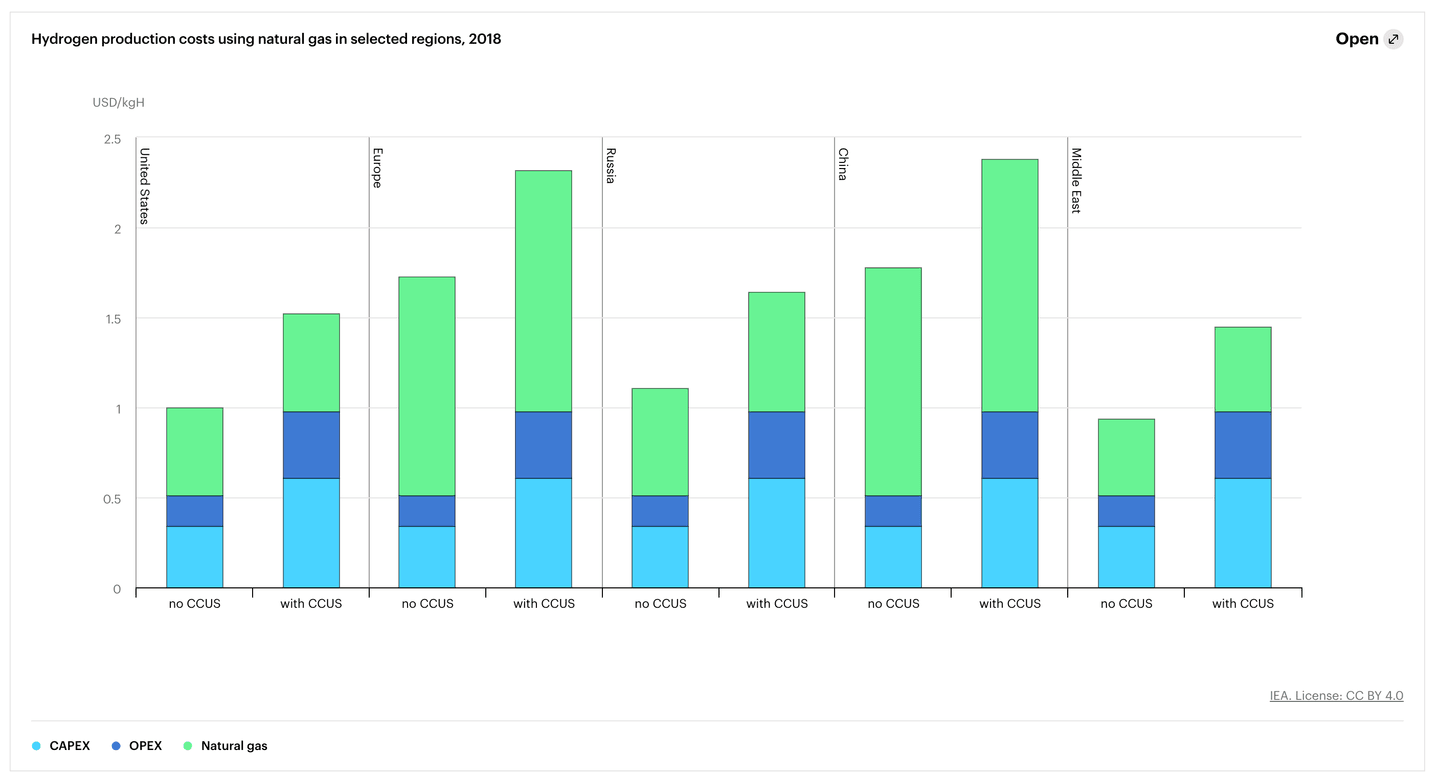This screenshot has height=782, width=1440.
Task: Click the green Natural gas legend dot
Action: click(187, 746)
